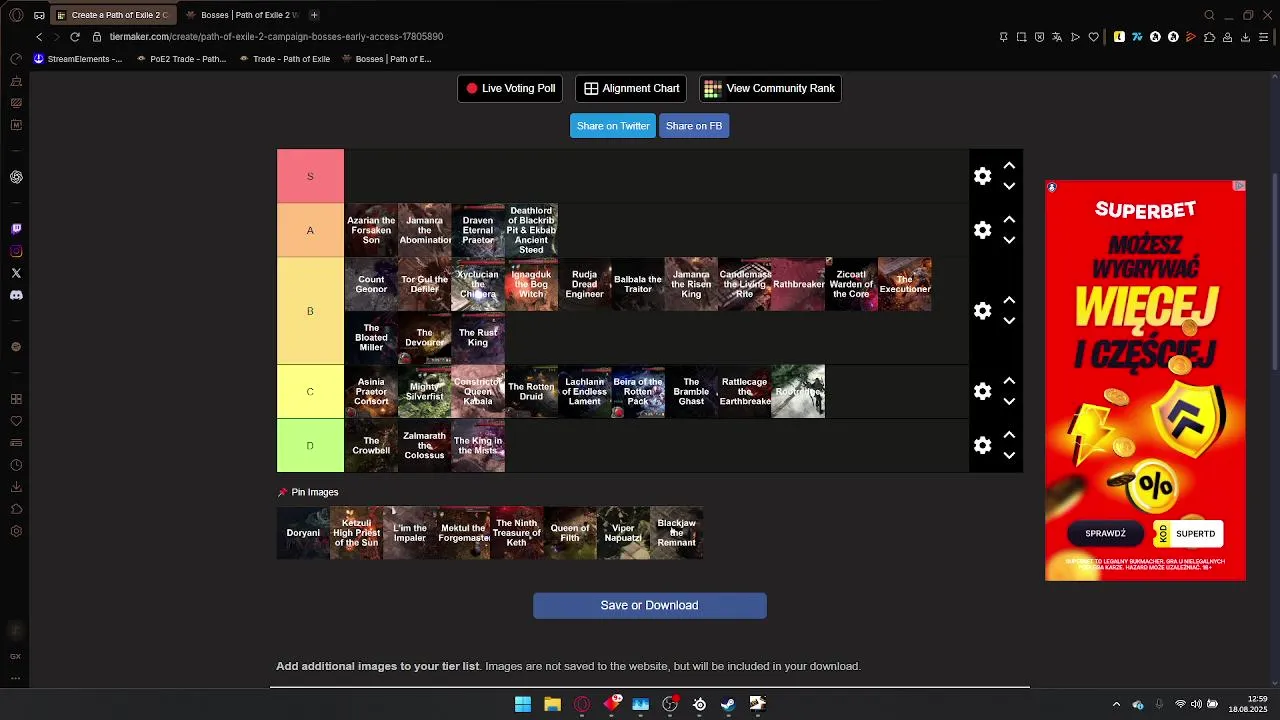Open settings gear for B tier row
The height and width of the screenshot is (720, 1280).
[x=982, y=311]
